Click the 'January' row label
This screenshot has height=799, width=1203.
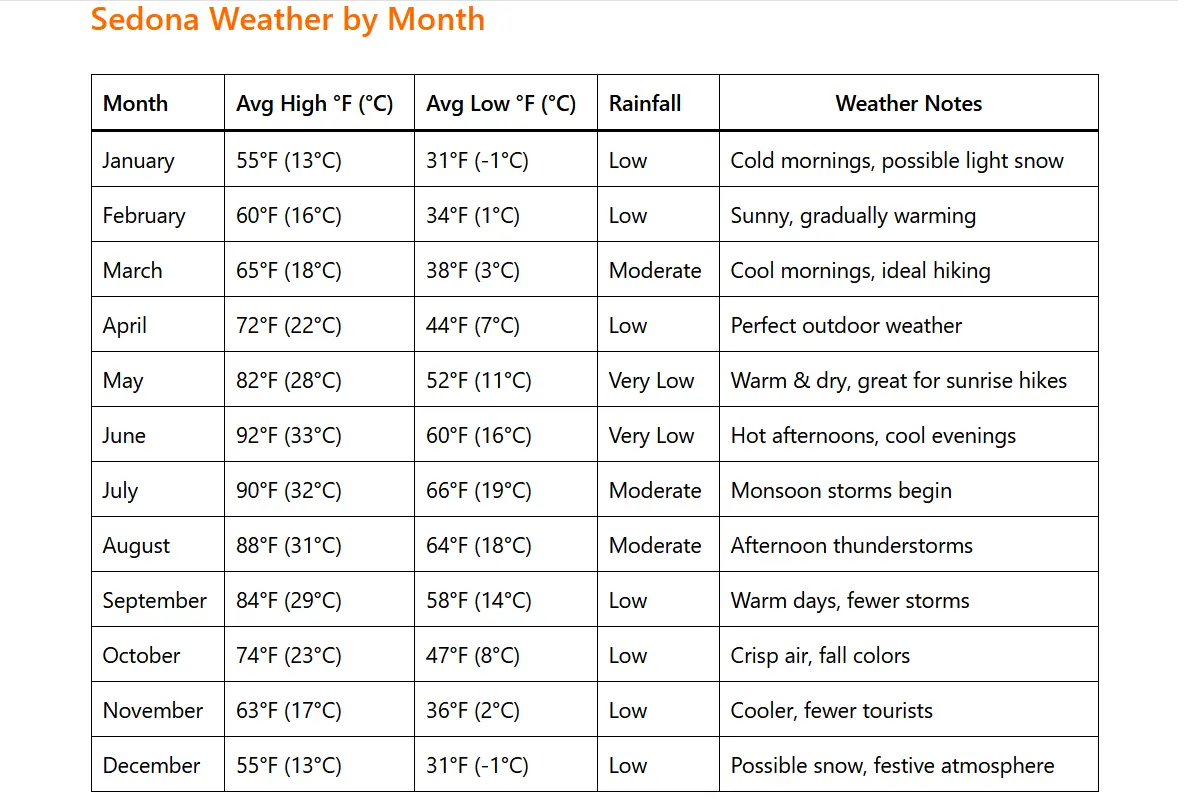click(x=138, y=160)
